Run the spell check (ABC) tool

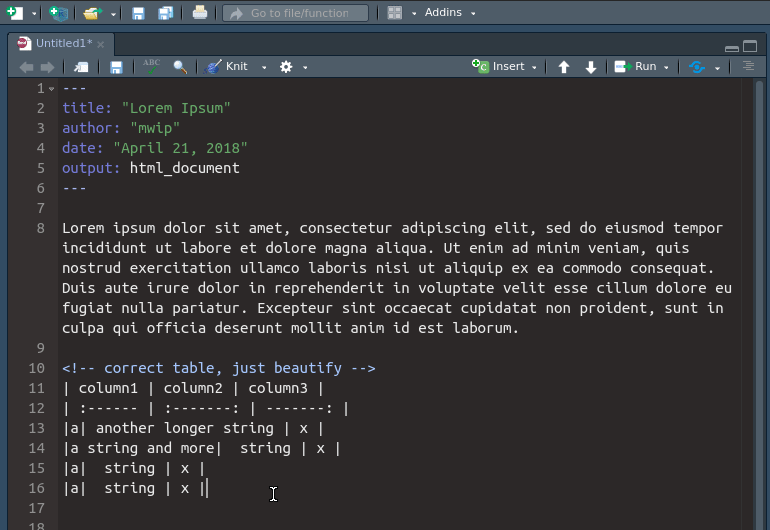point(151,66)
